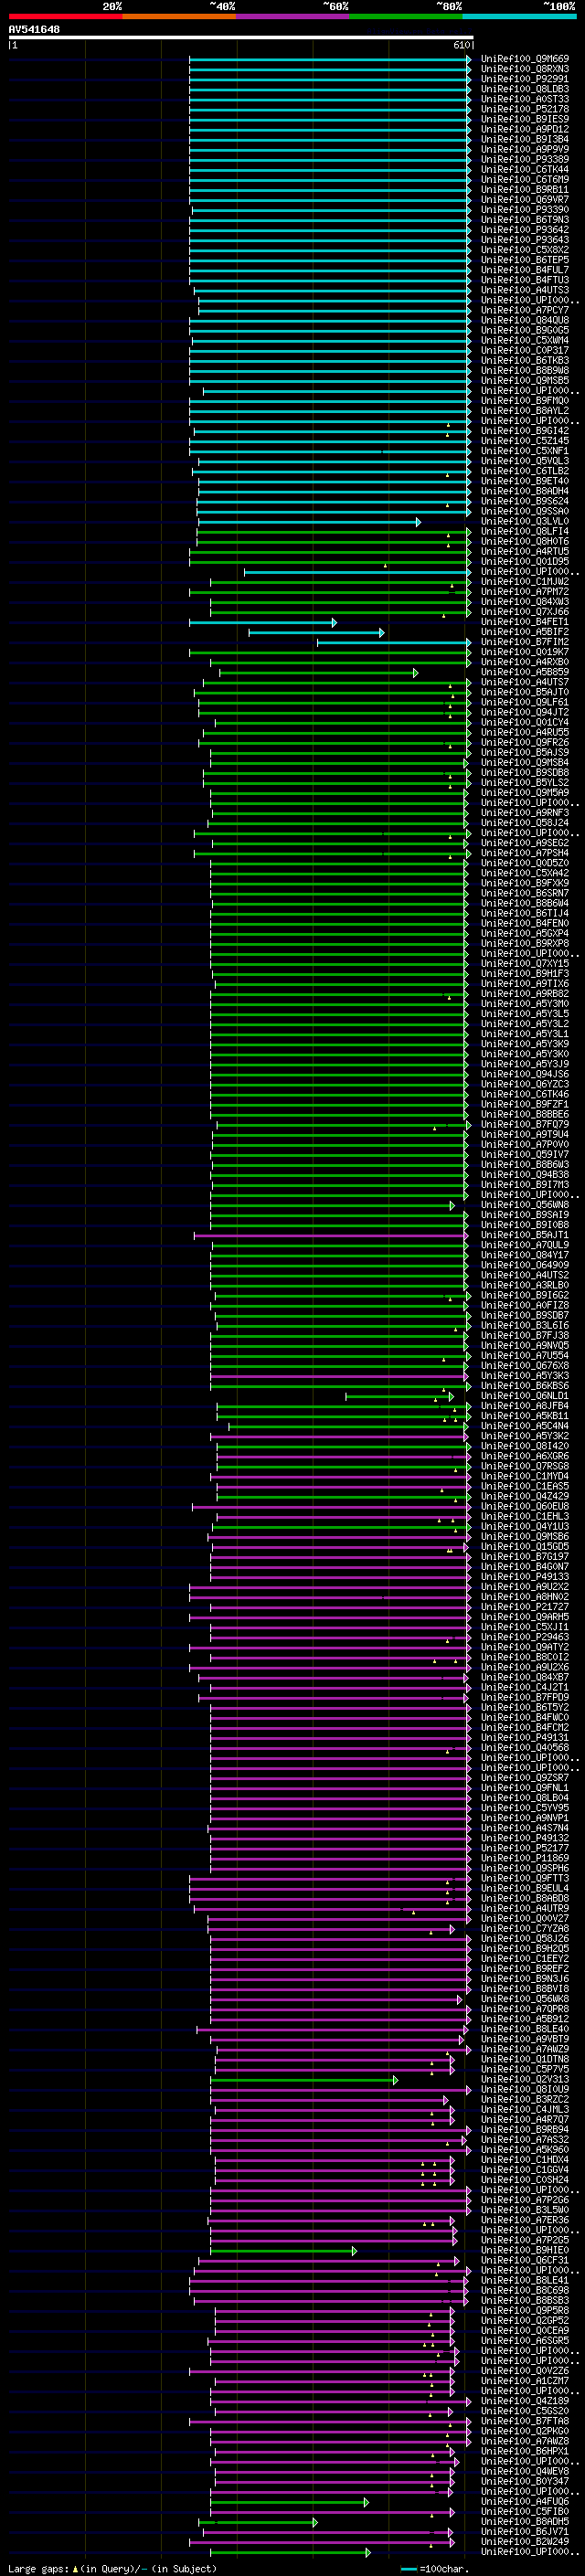Click the cyan alignment bar for A5BIF2
This screenshot has height=2576, width=585.
coord(316,632)
